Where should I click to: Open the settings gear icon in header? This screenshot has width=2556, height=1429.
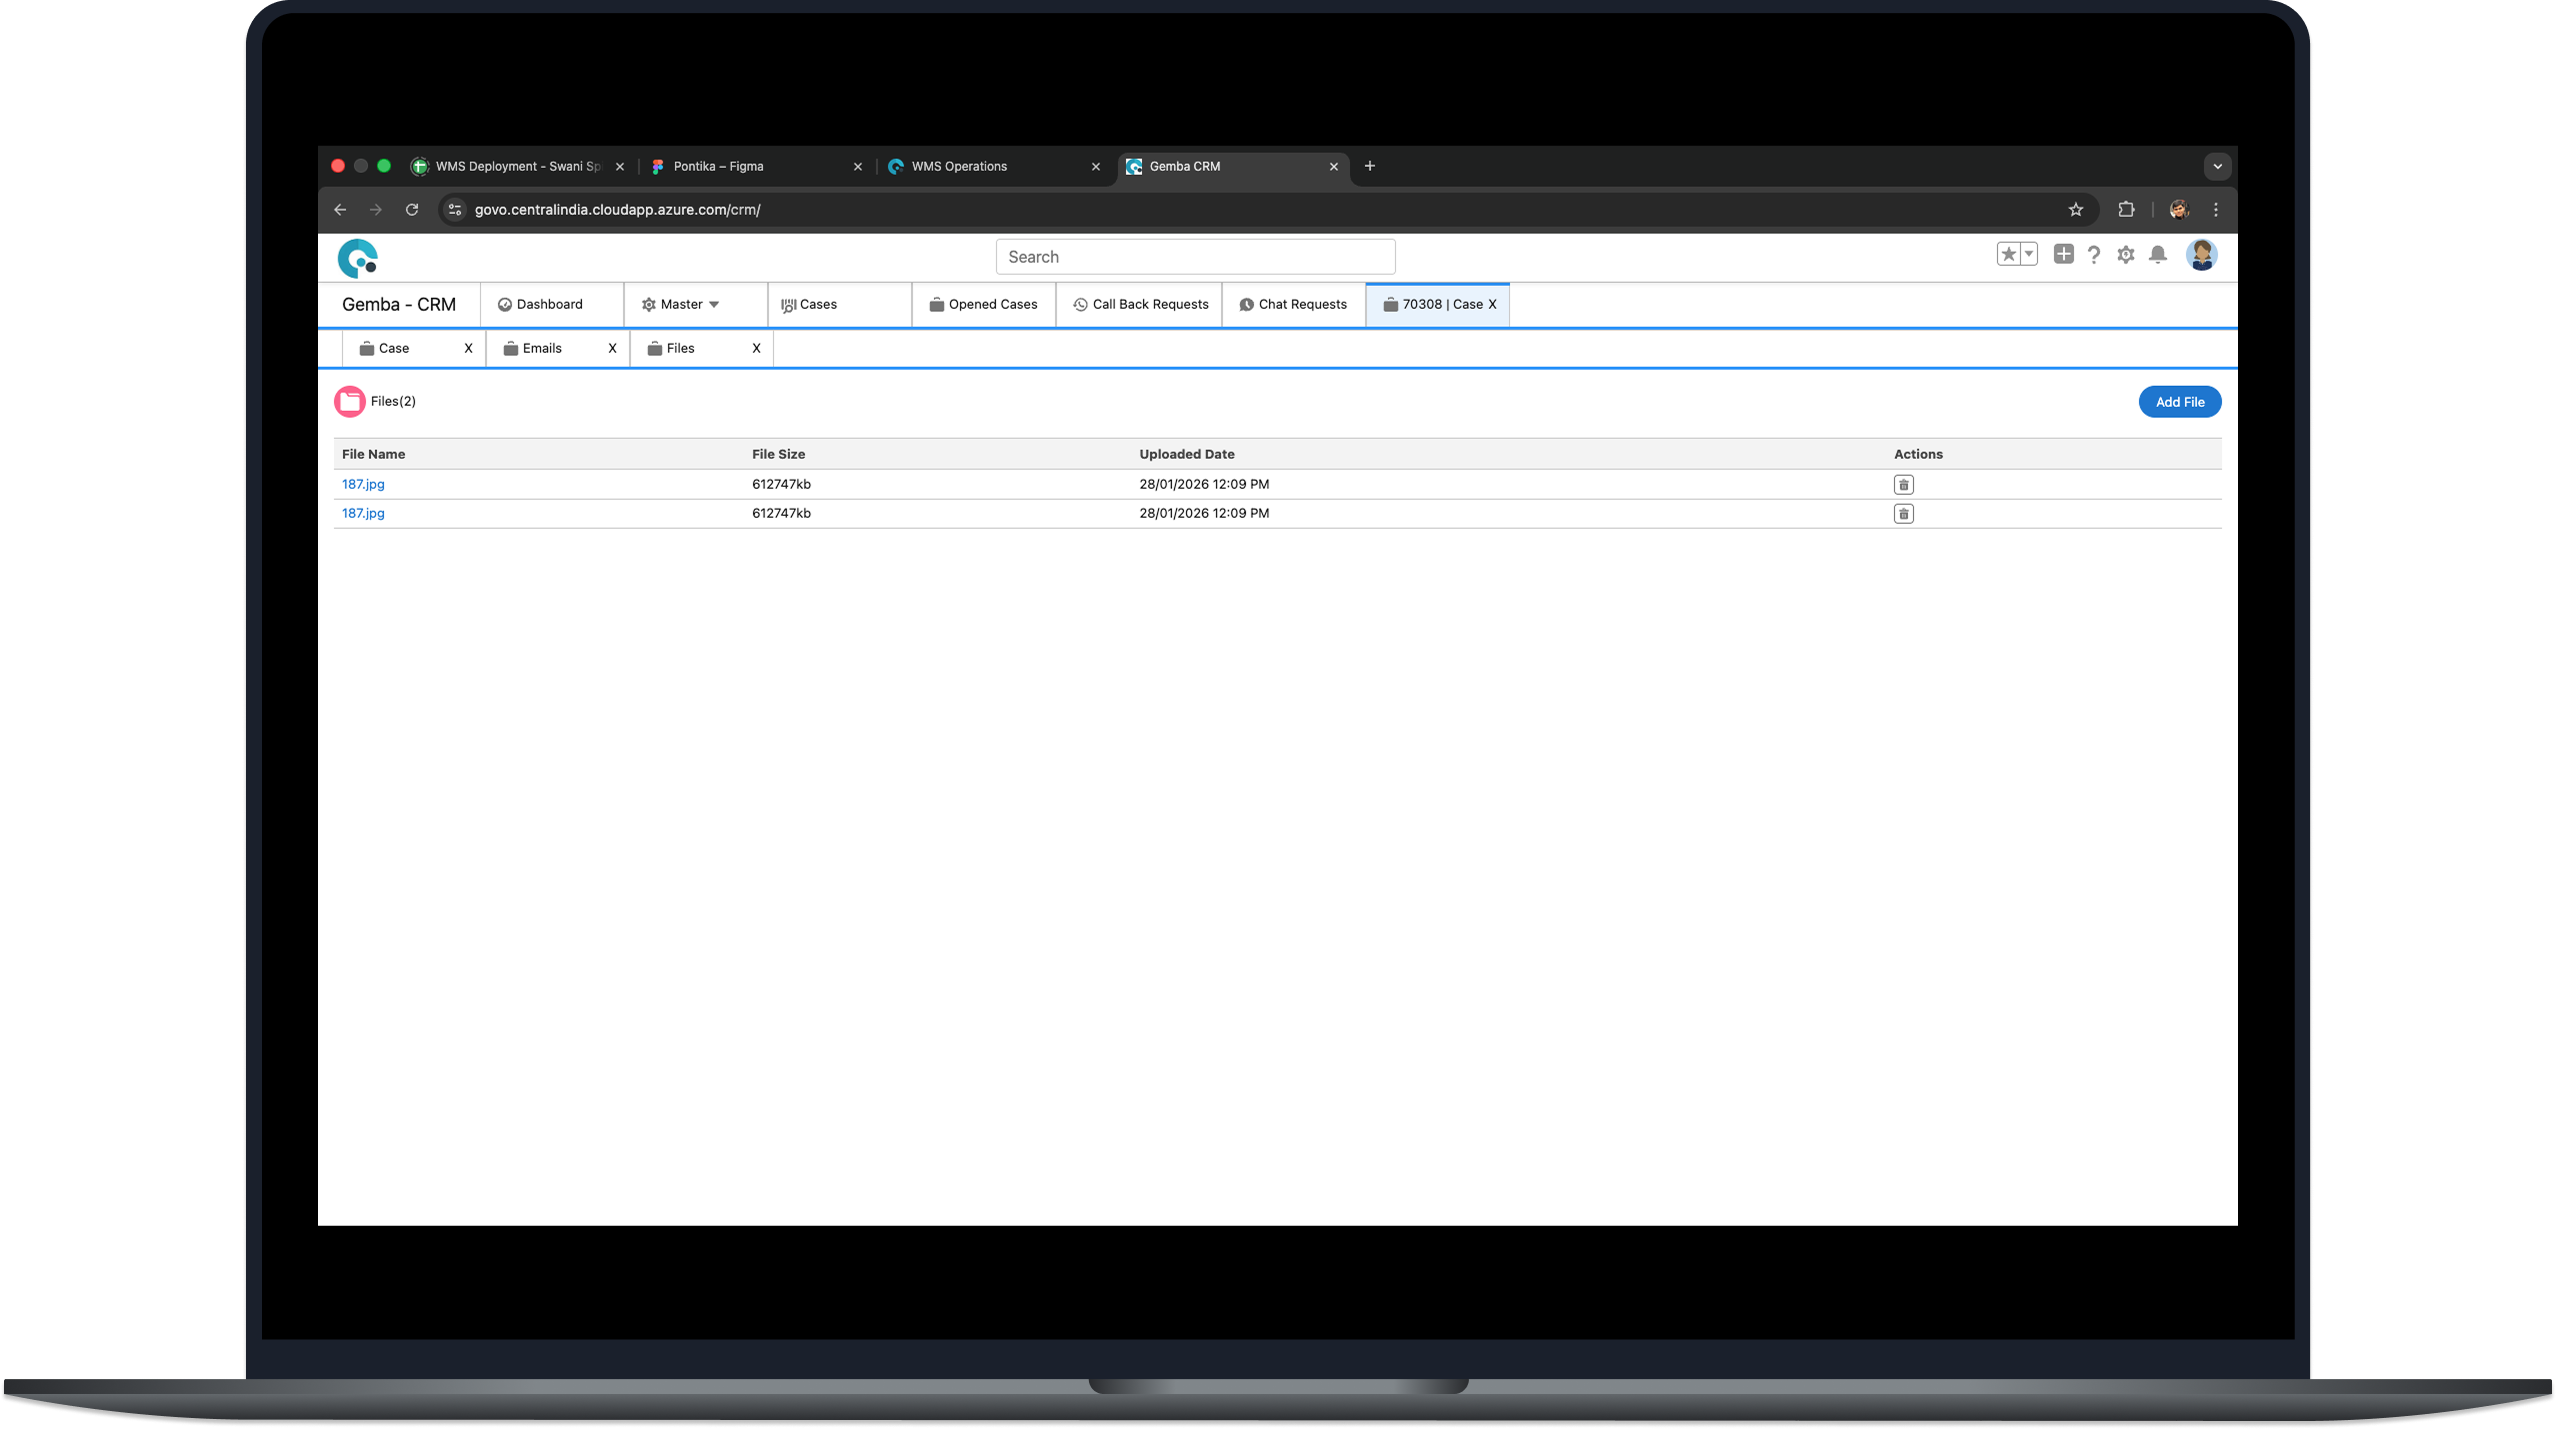coord(2125,255)
